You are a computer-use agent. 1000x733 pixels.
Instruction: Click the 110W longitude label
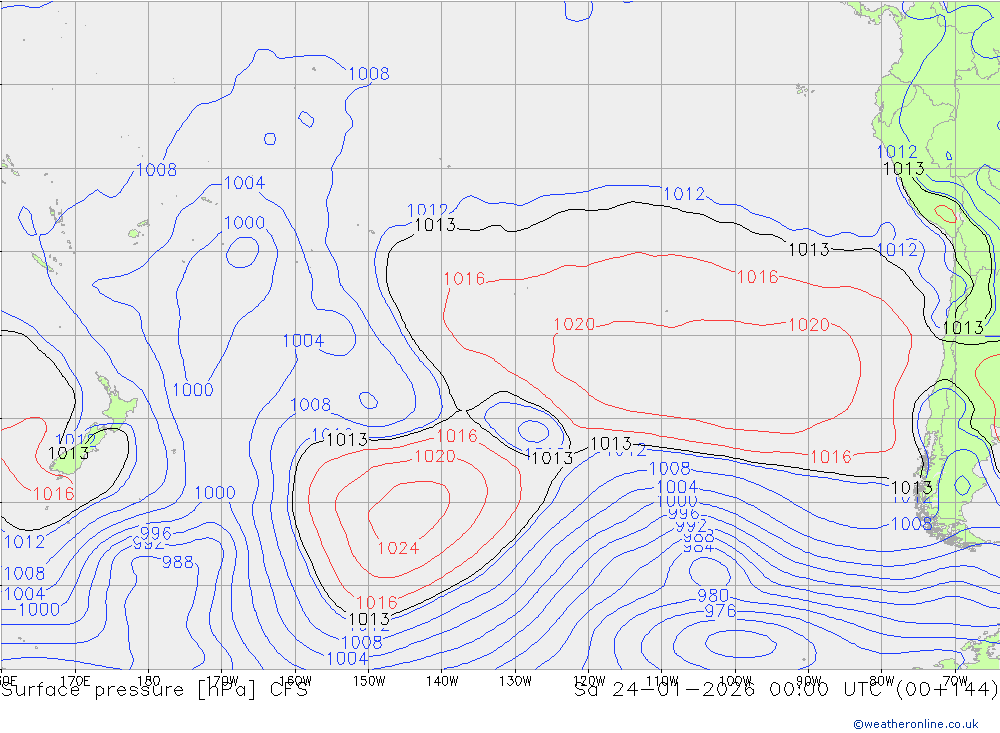point(662,681)
